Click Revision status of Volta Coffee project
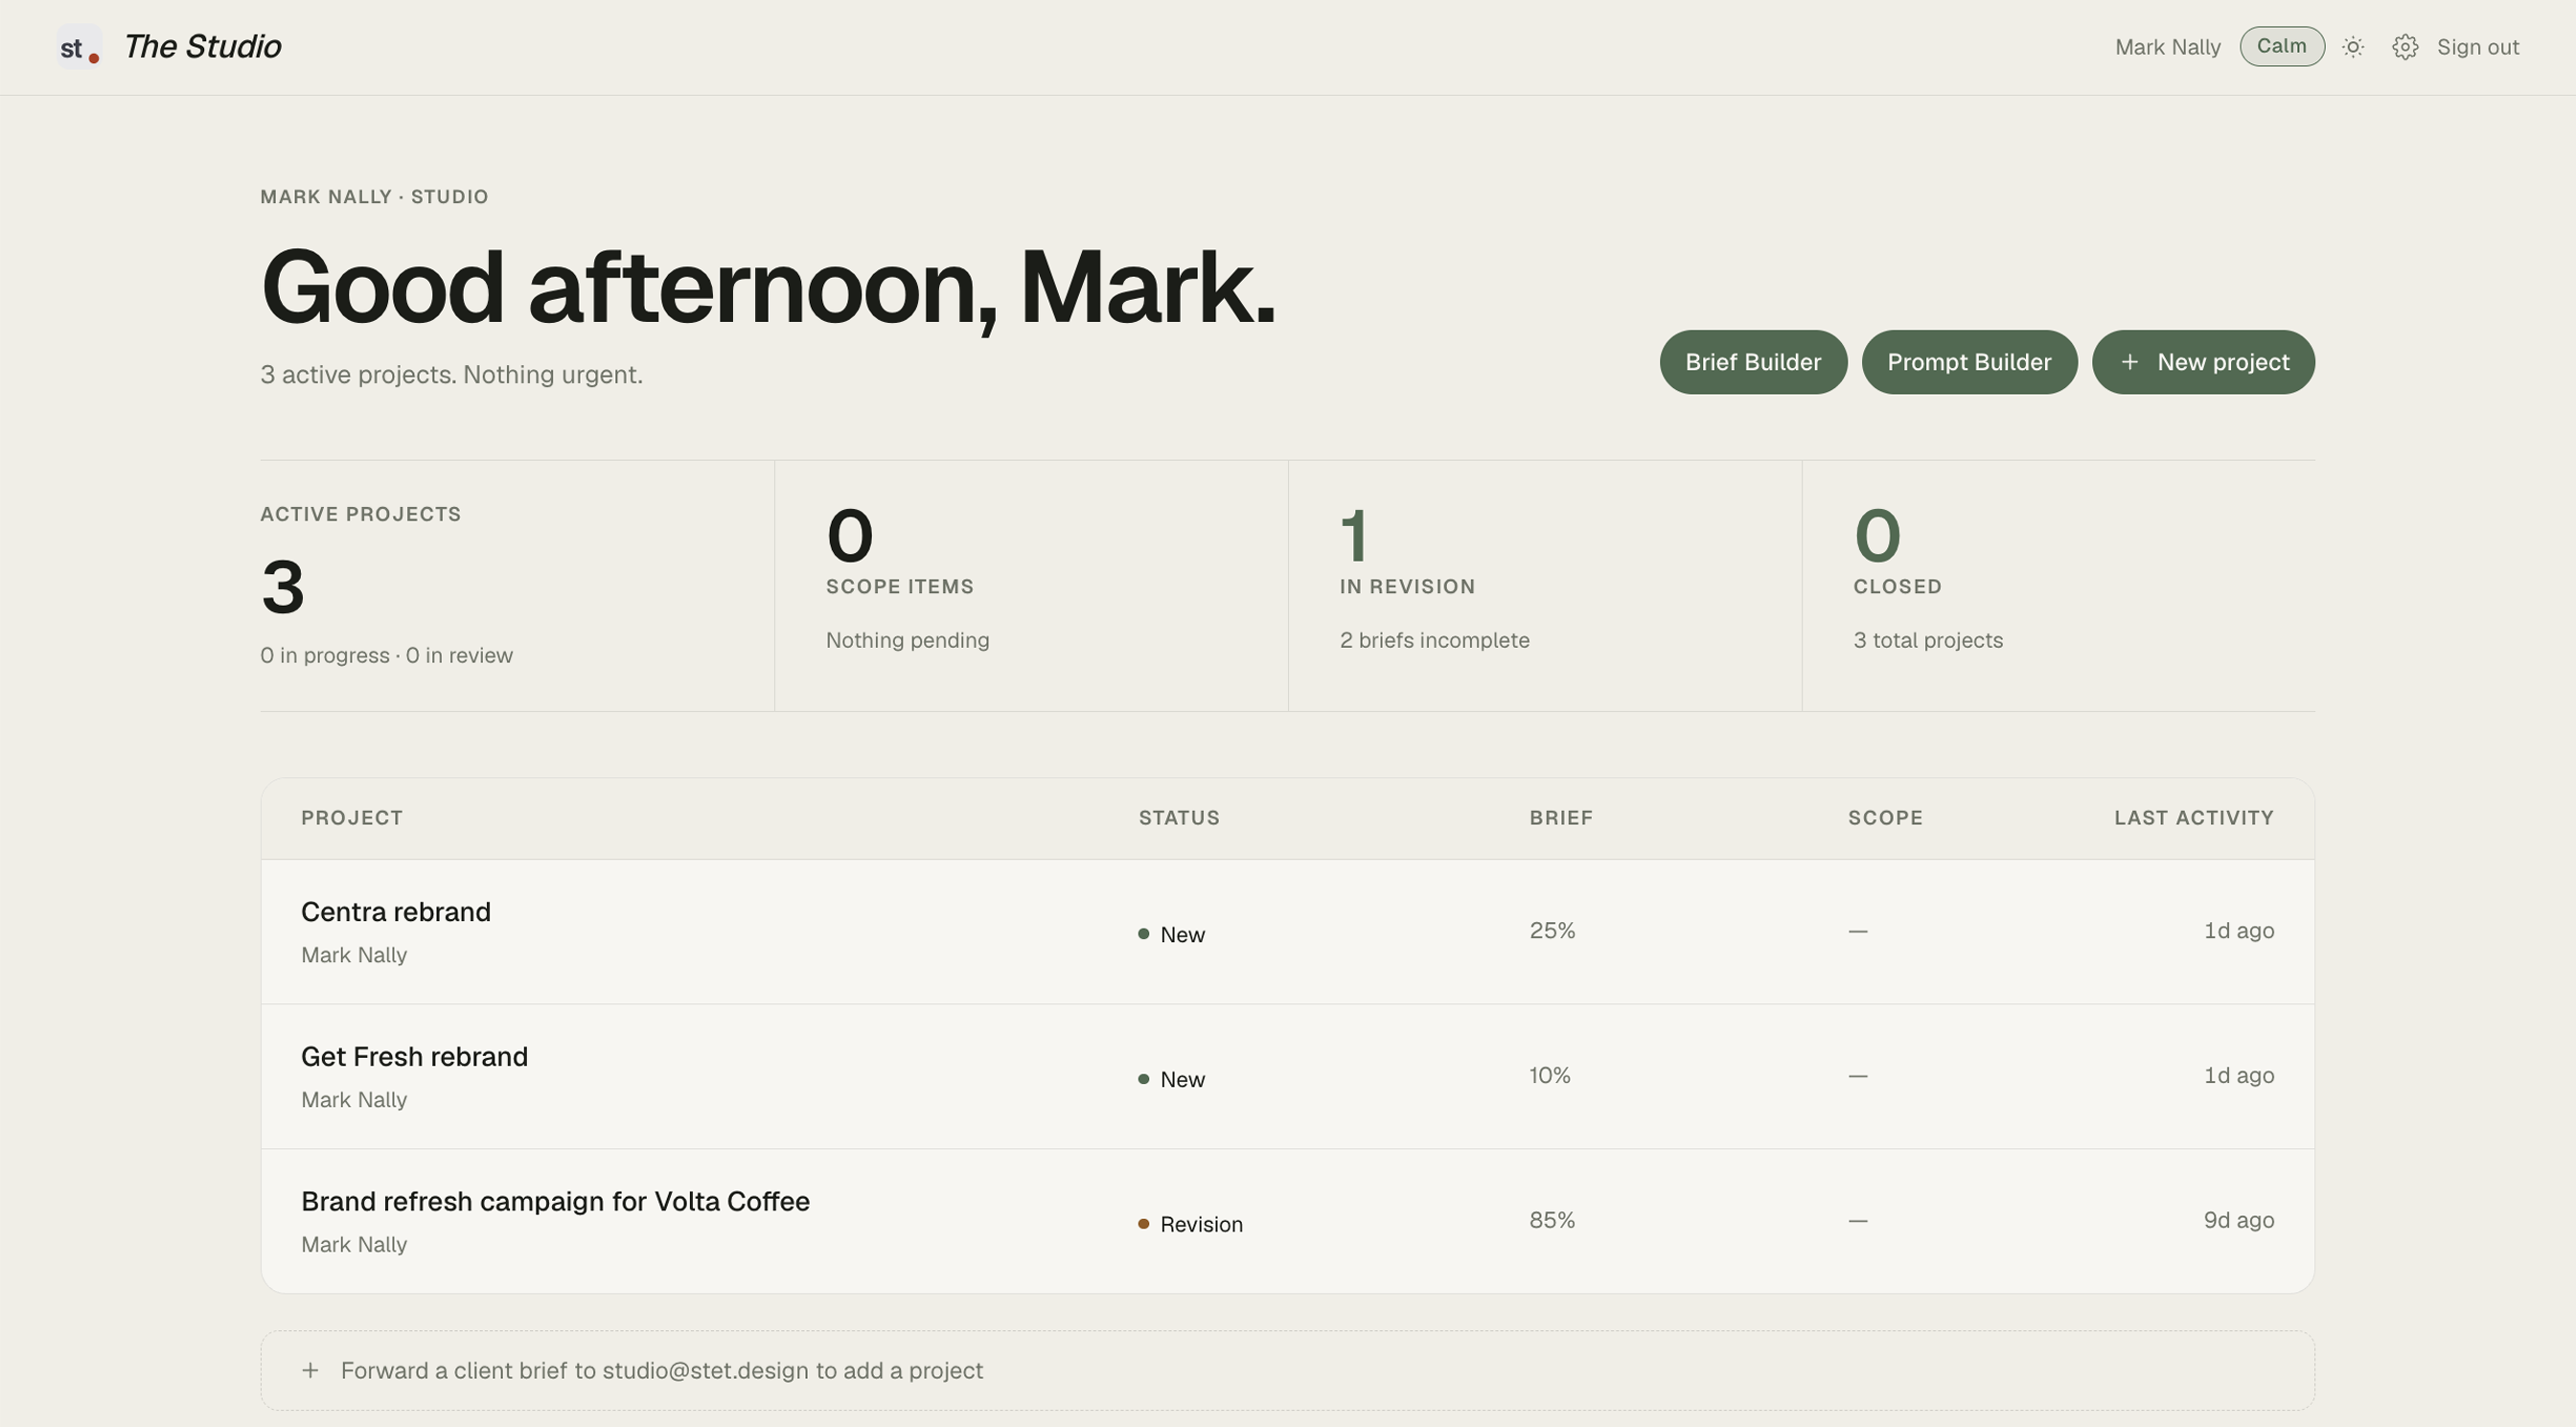 pos(1191,1224)
